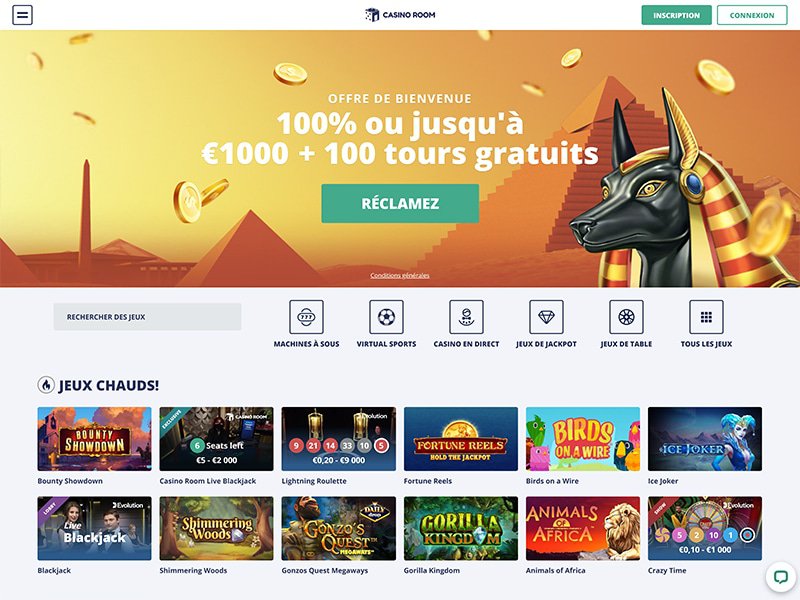Choose the Casino en direct dealer icon
Screen dimensions: 800x600
pos(466,317)
